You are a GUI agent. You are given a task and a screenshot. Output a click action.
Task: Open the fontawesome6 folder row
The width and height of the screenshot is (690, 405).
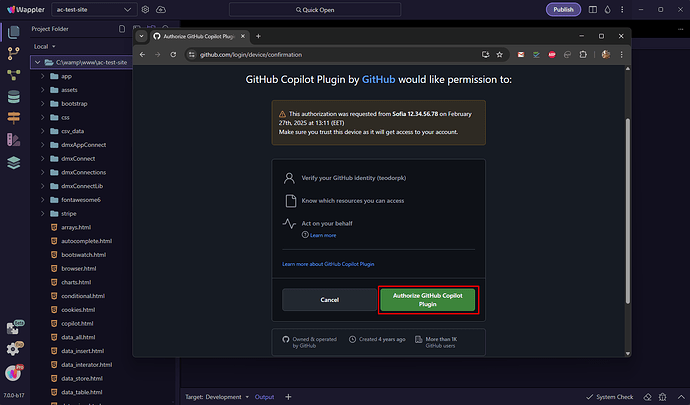tap(81, 200)
